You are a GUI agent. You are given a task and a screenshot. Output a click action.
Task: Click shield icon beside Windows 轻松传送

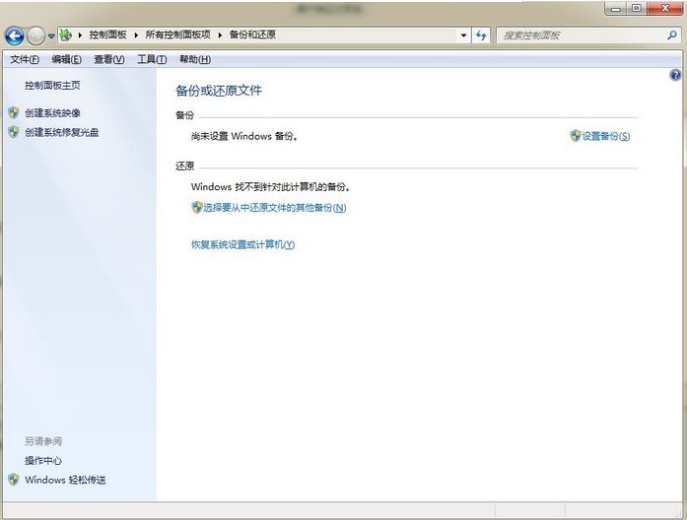[x=14, y=480]
